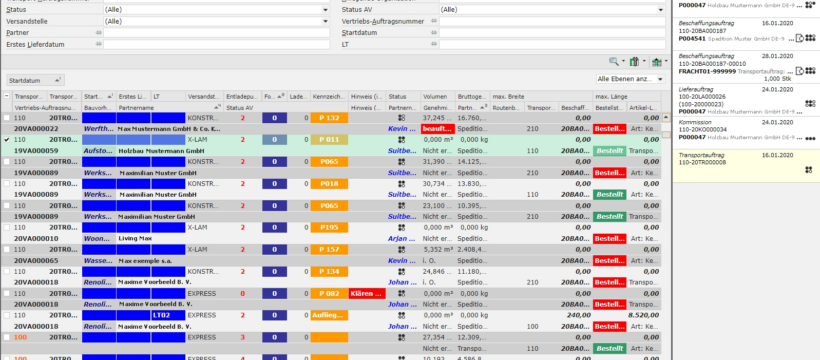Screen dimensions: 820x360
Task: Expand the arrow beside the export icon
Action: [x=666, y=62]
